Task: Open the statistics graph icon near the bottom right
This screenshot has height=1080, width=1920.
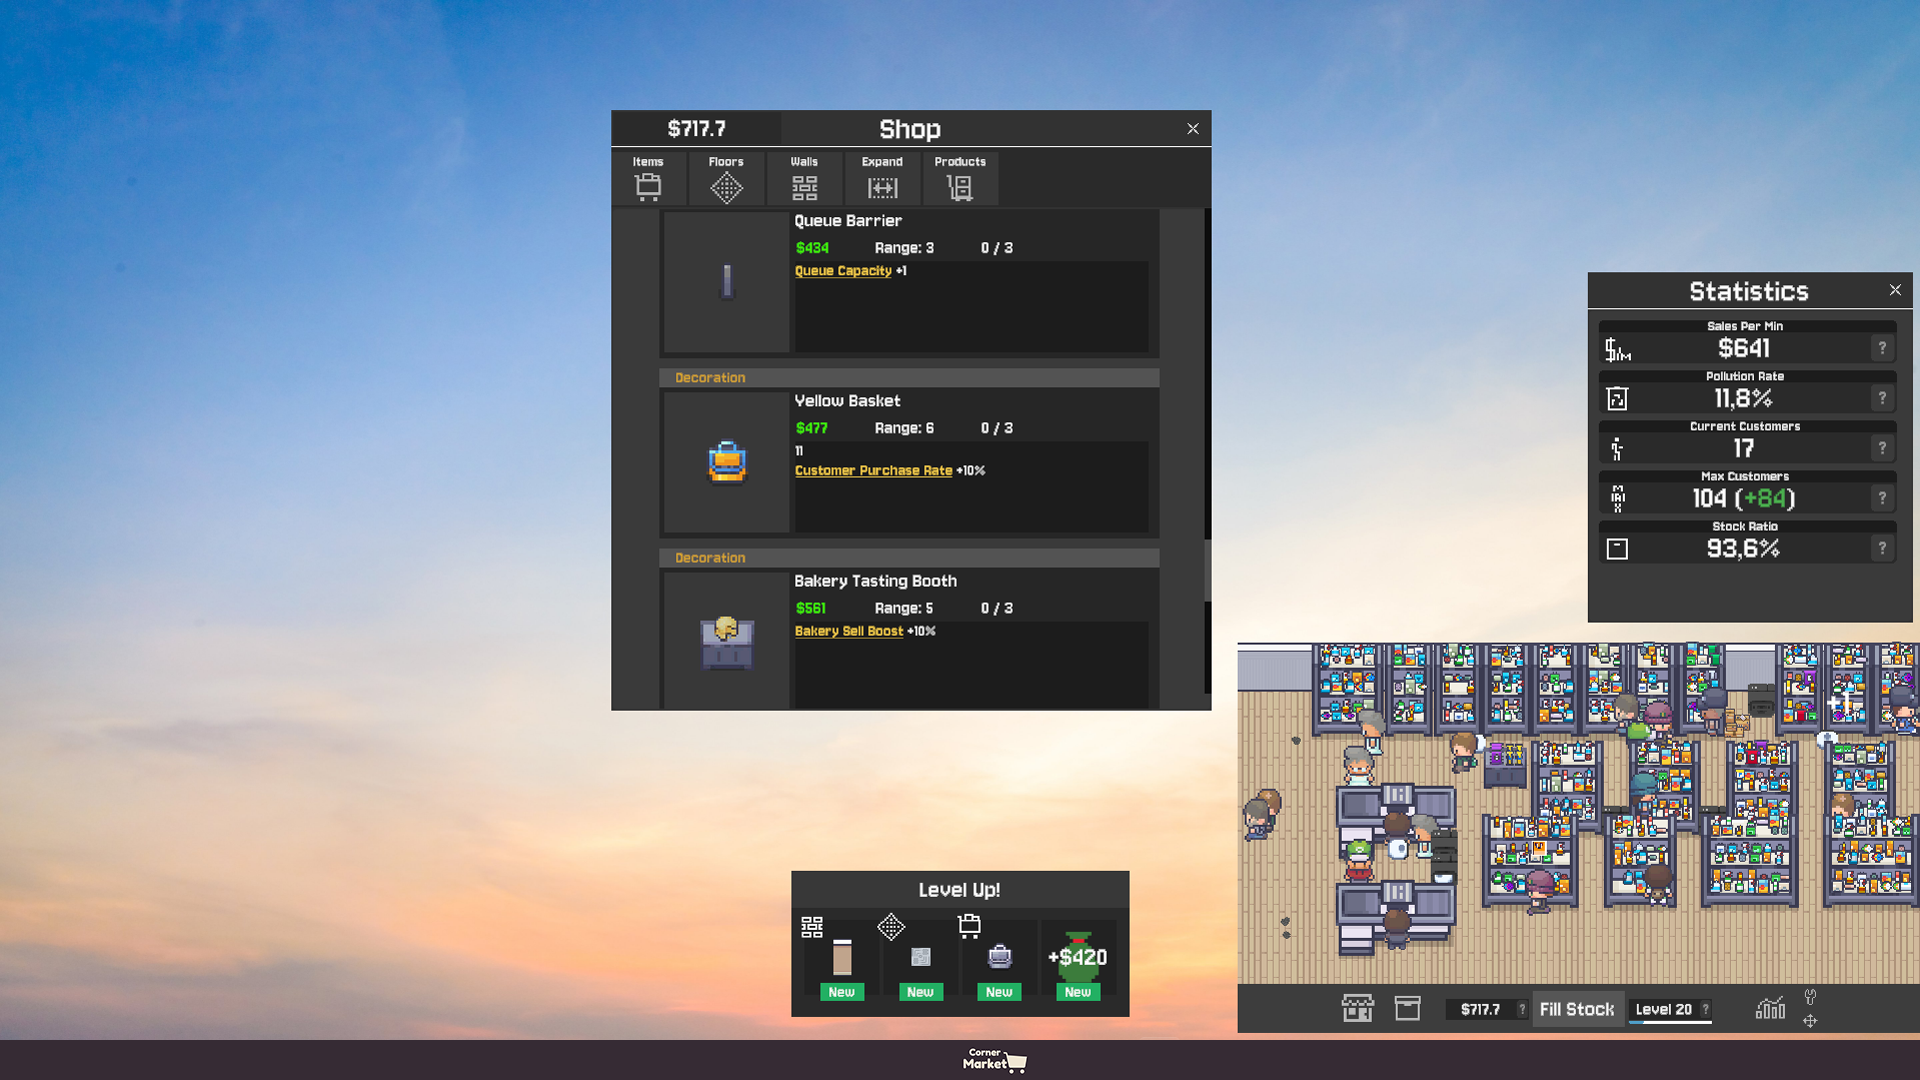Action: (1770, 1009)
